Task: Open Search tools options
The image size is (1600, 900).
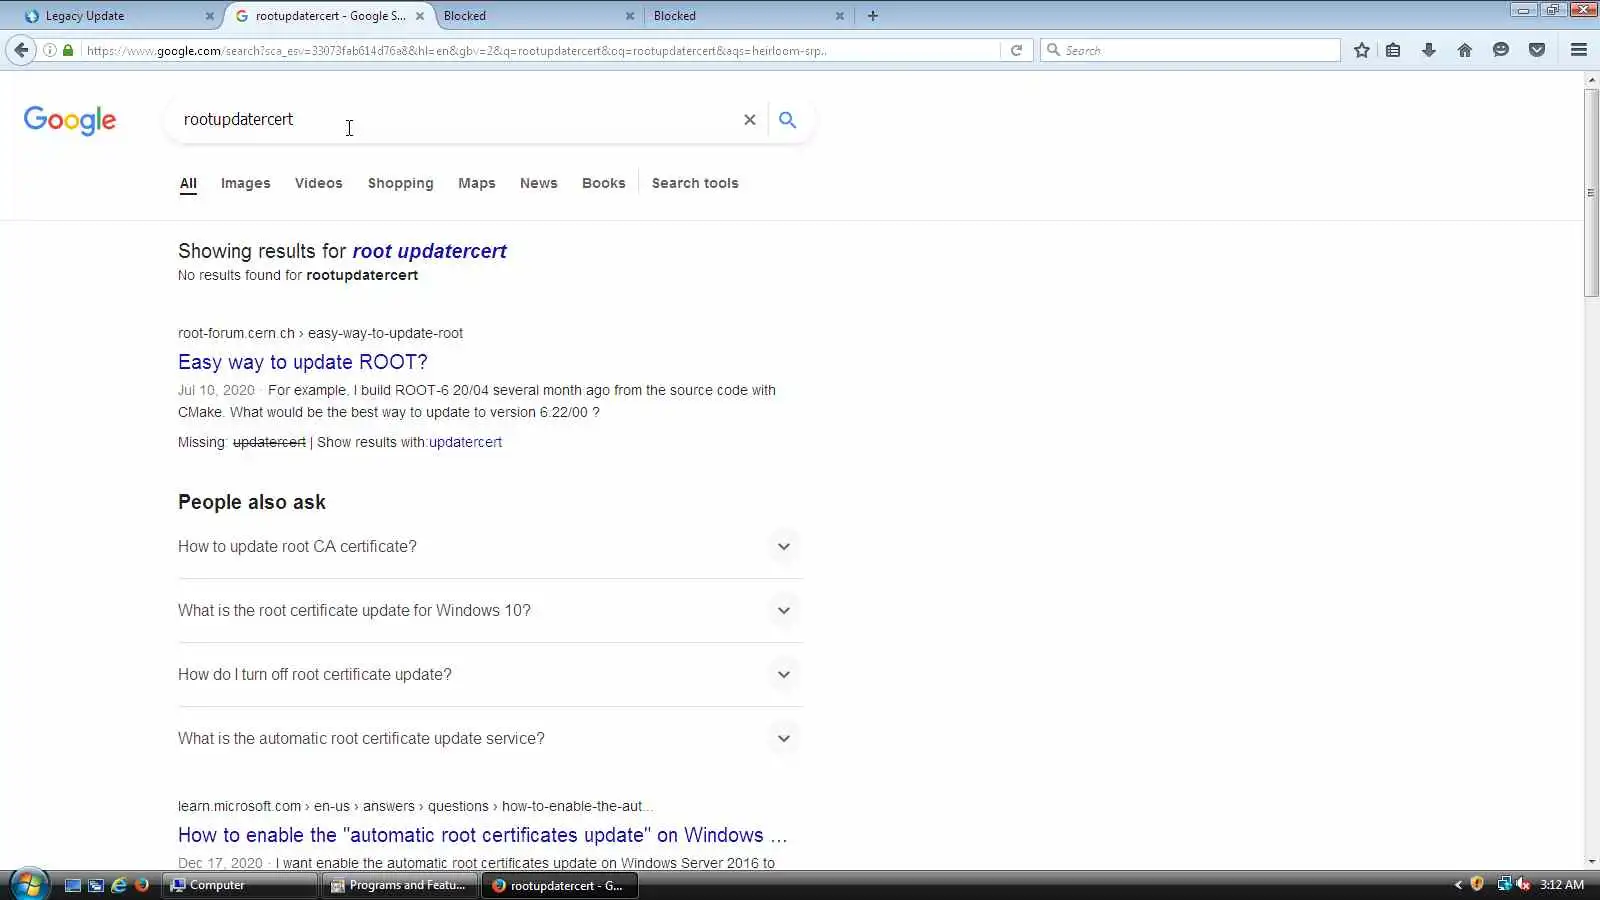Action: click(695, 184)
